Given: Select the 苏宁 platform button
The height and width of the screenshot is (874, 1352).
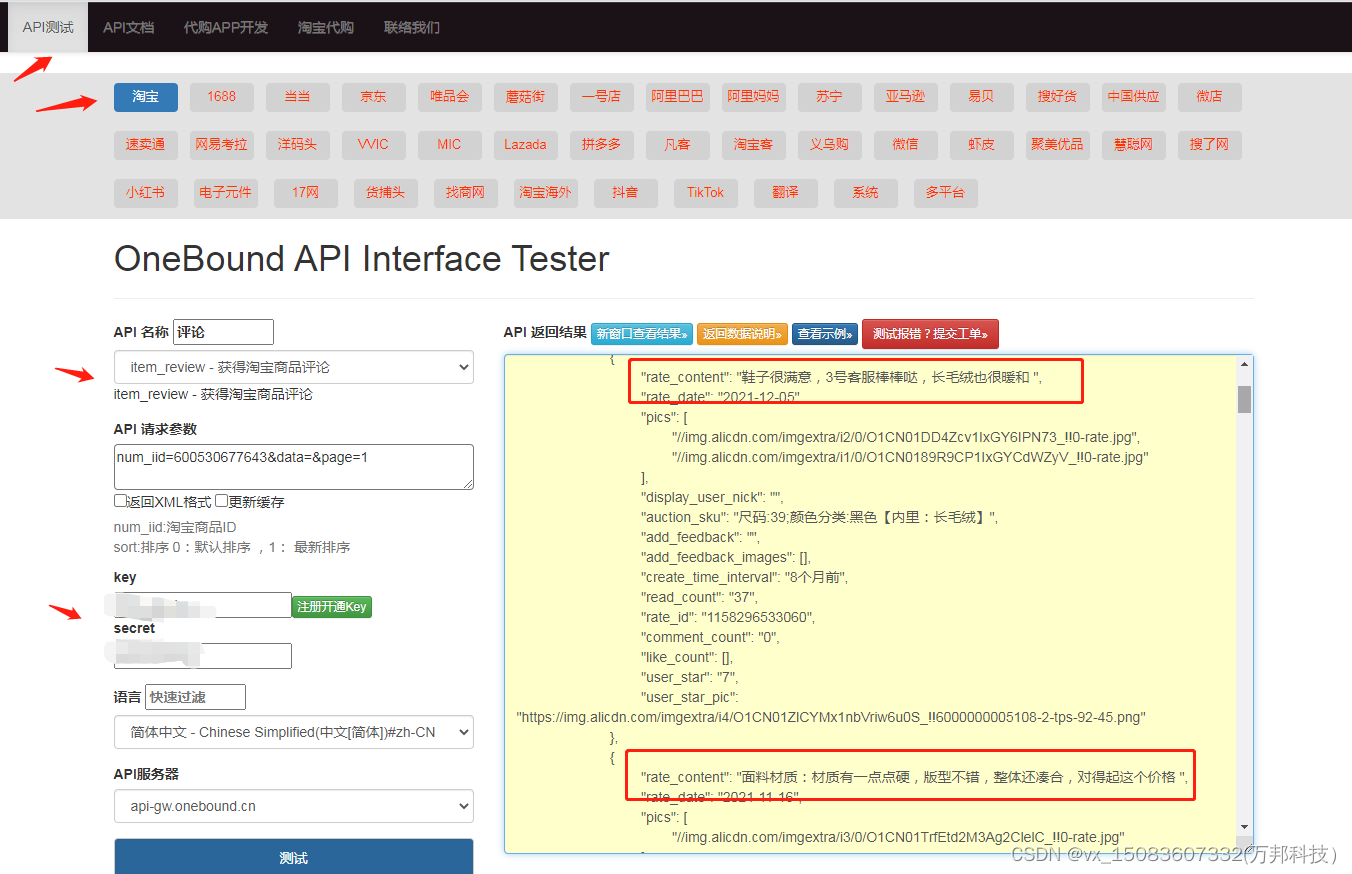Looking at the screenshot, I should [x=830, y=97].
